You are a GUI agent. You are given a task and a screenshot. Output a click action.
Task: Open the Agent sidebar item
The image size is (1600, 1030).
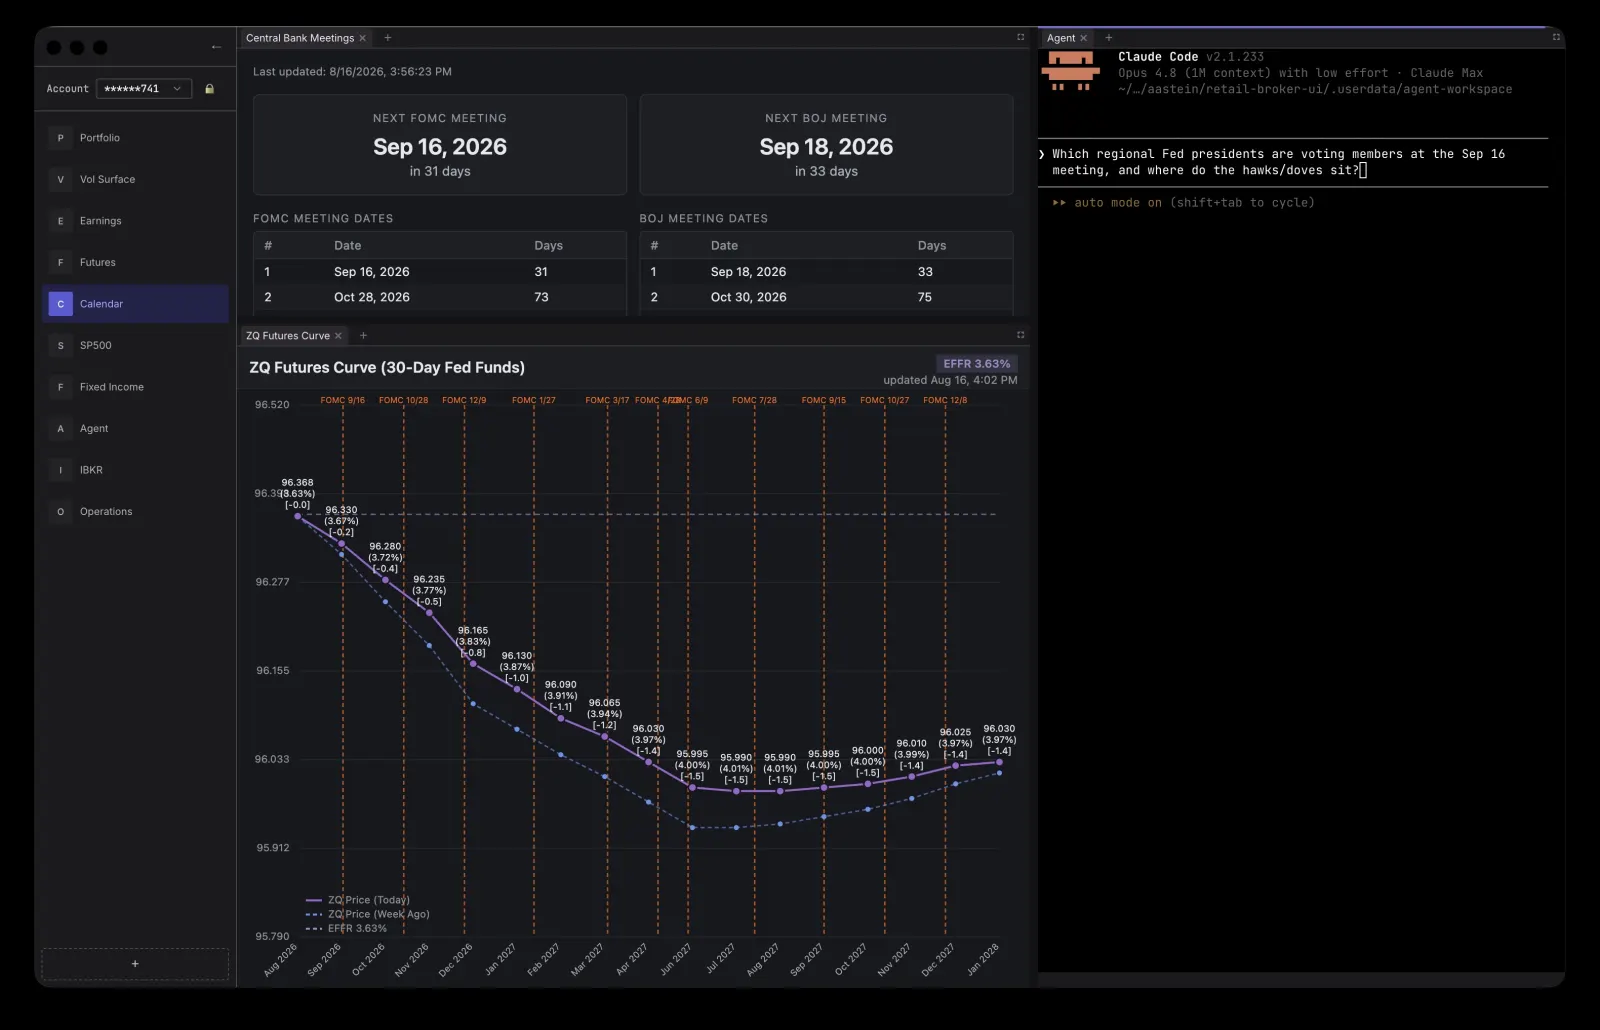pos(135,428)
